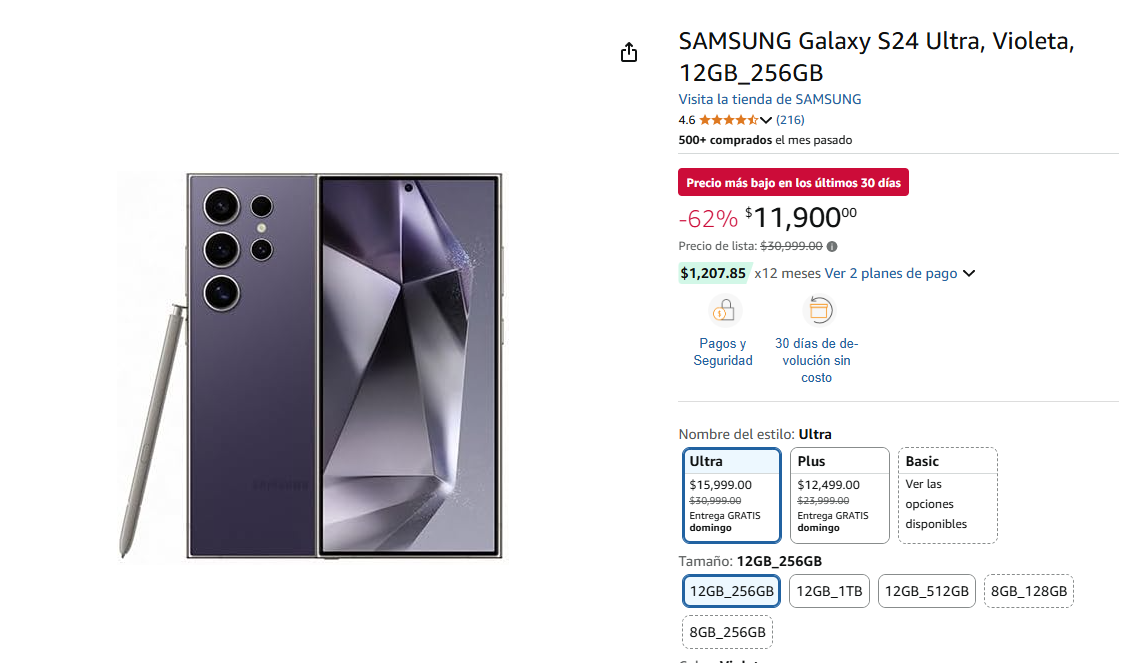Select the Basic style option
Viewport: 1139px width, 663px height.
(x=947, y=495)
